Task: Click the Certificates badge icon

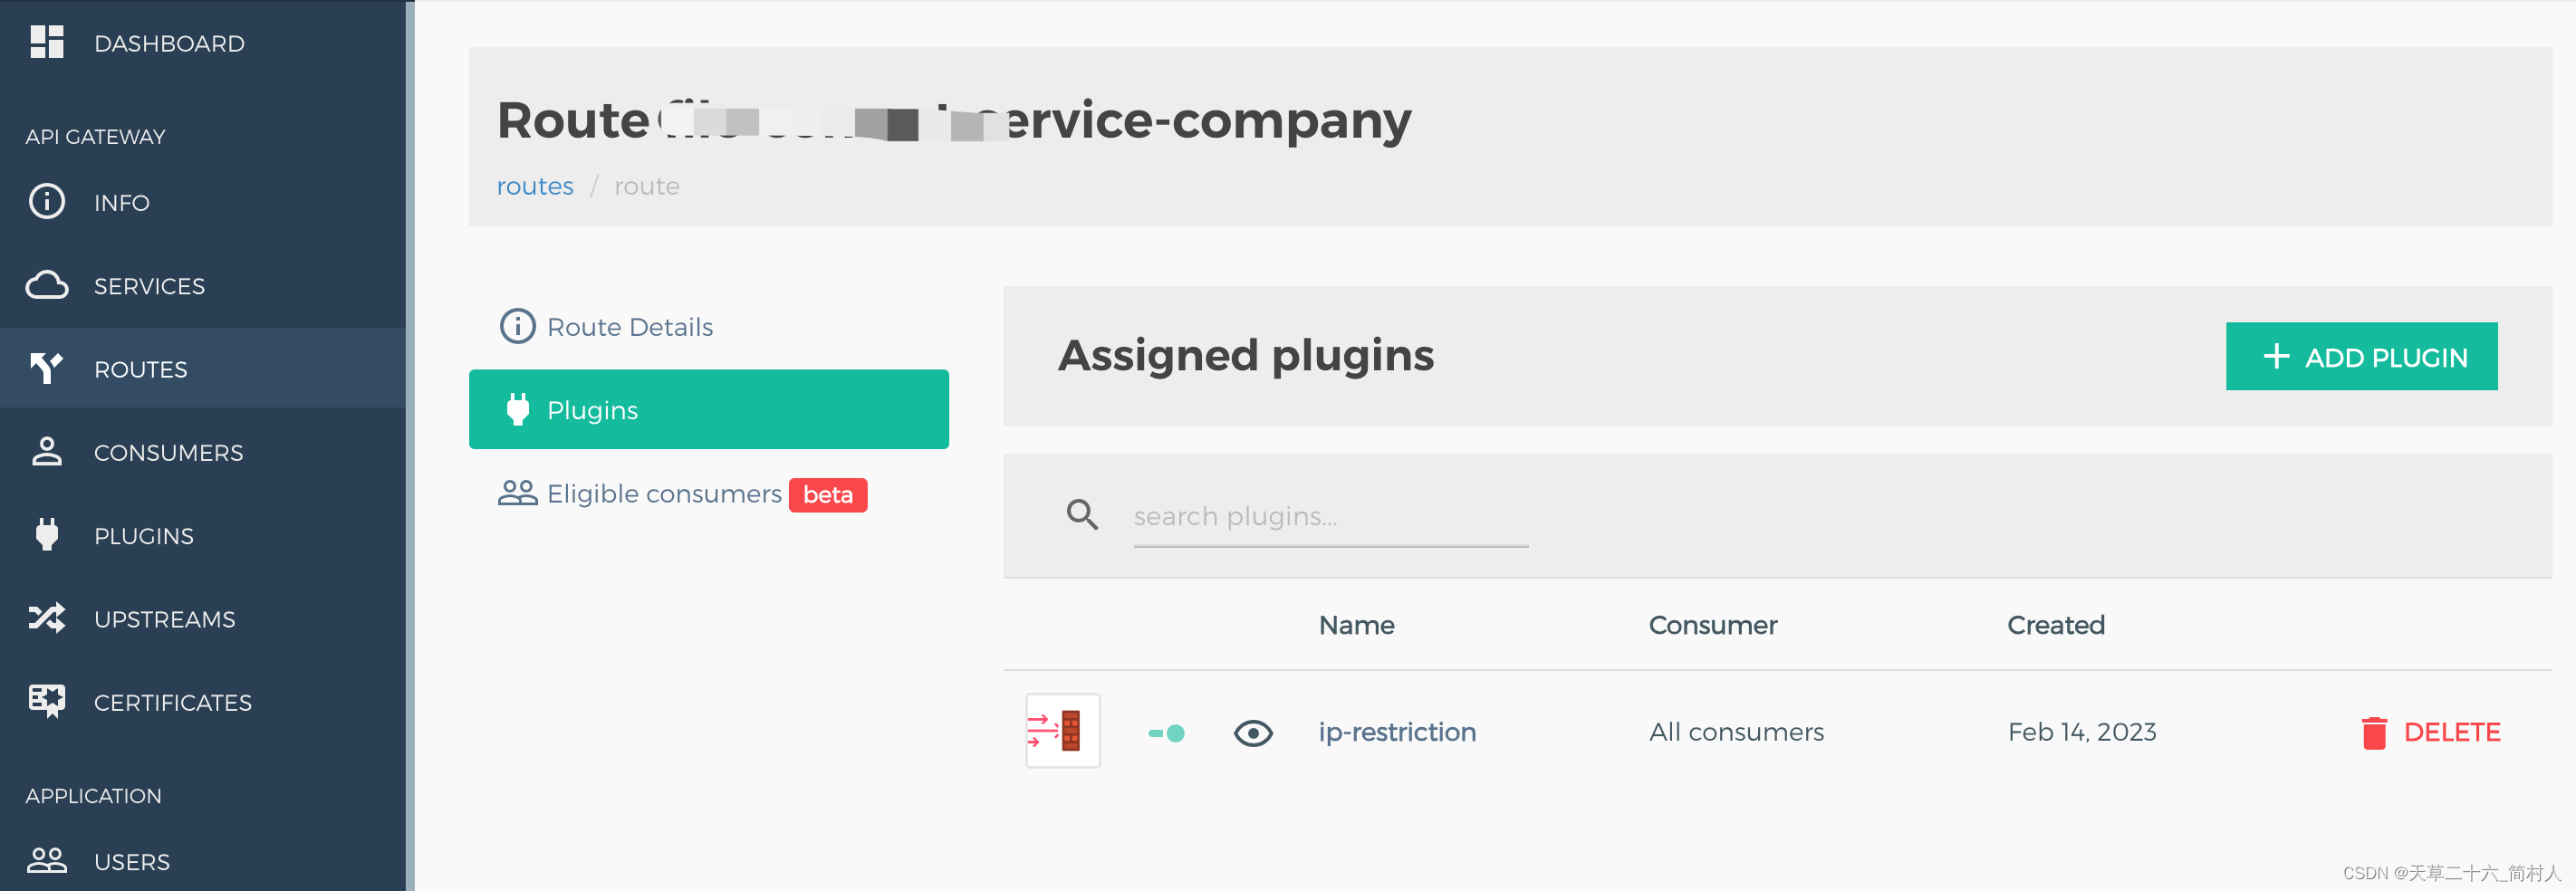Action: (47, 702)
